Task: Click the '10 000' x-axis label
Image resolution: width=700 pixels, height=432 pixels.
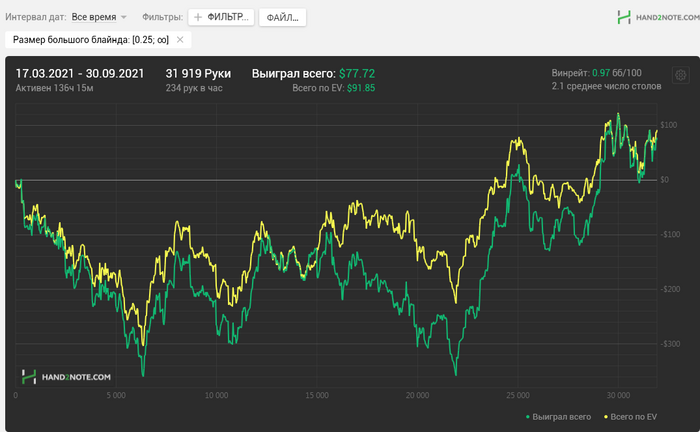Action: [217, 395]
